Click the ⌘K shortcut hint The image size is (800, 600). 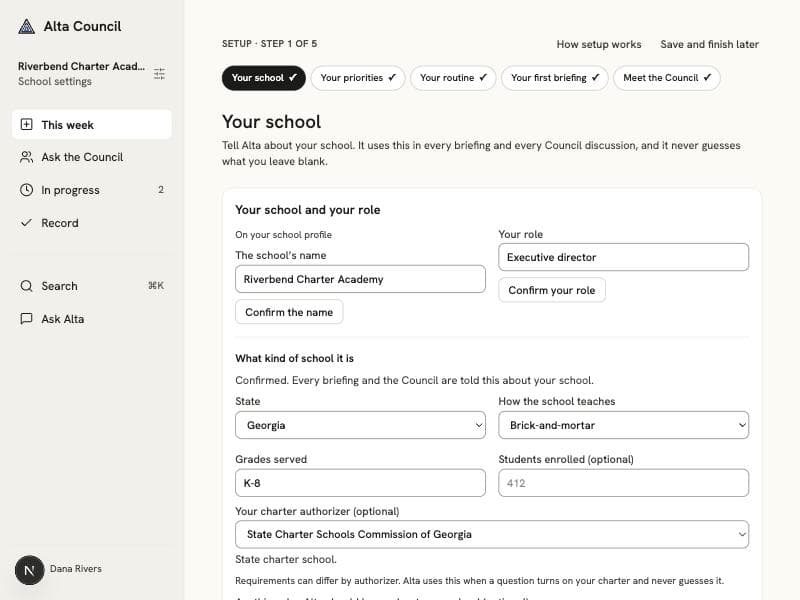tap(156, 286)
